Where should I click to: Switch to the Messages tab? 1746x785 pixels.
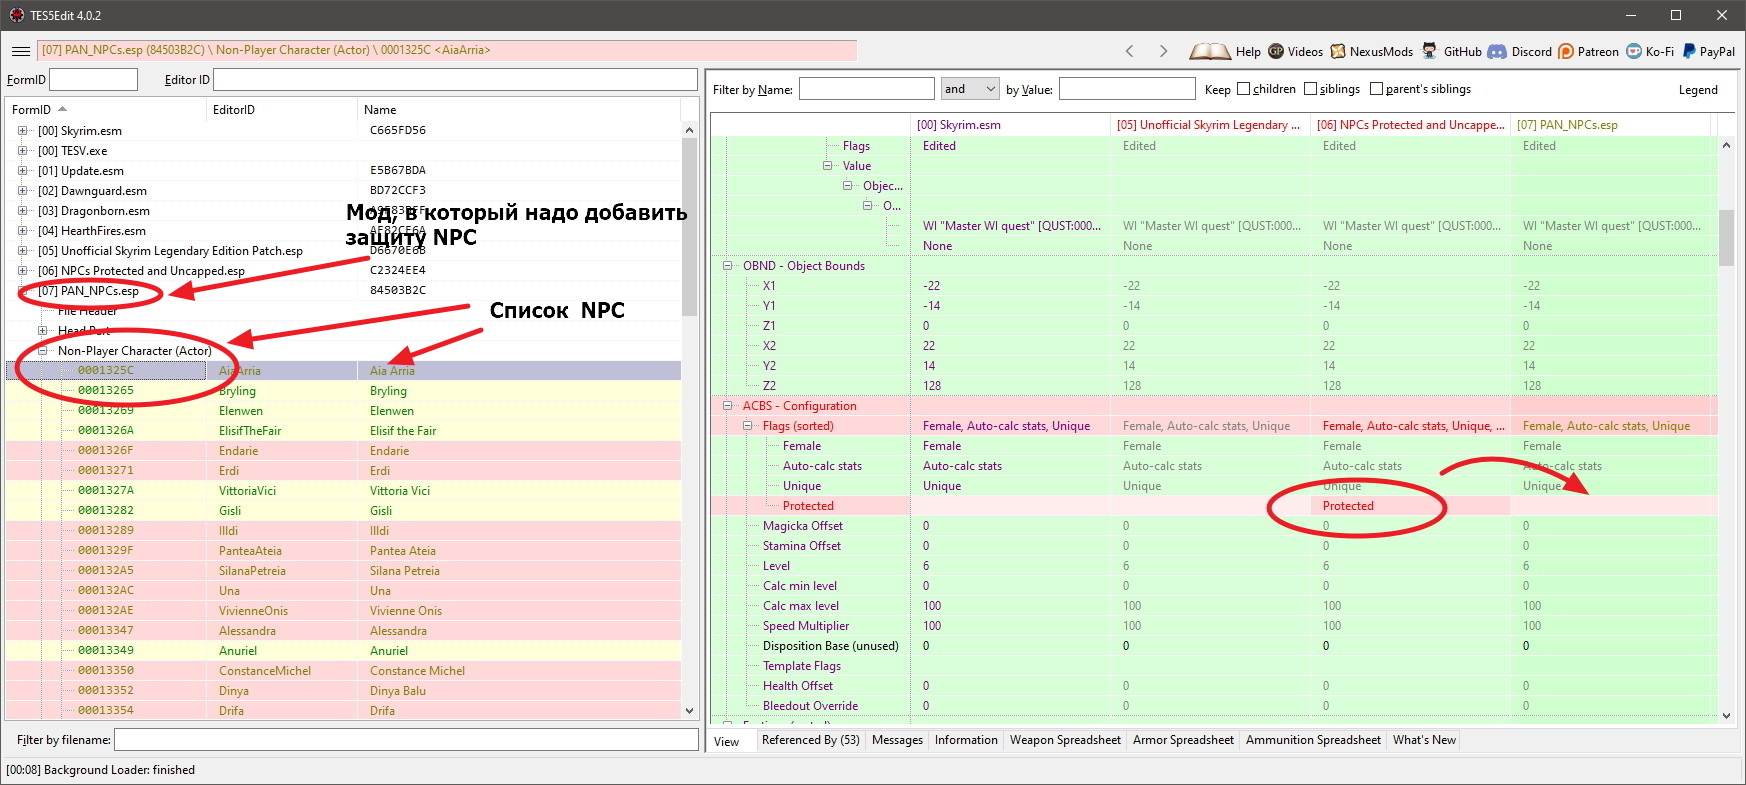click(897, 740)
